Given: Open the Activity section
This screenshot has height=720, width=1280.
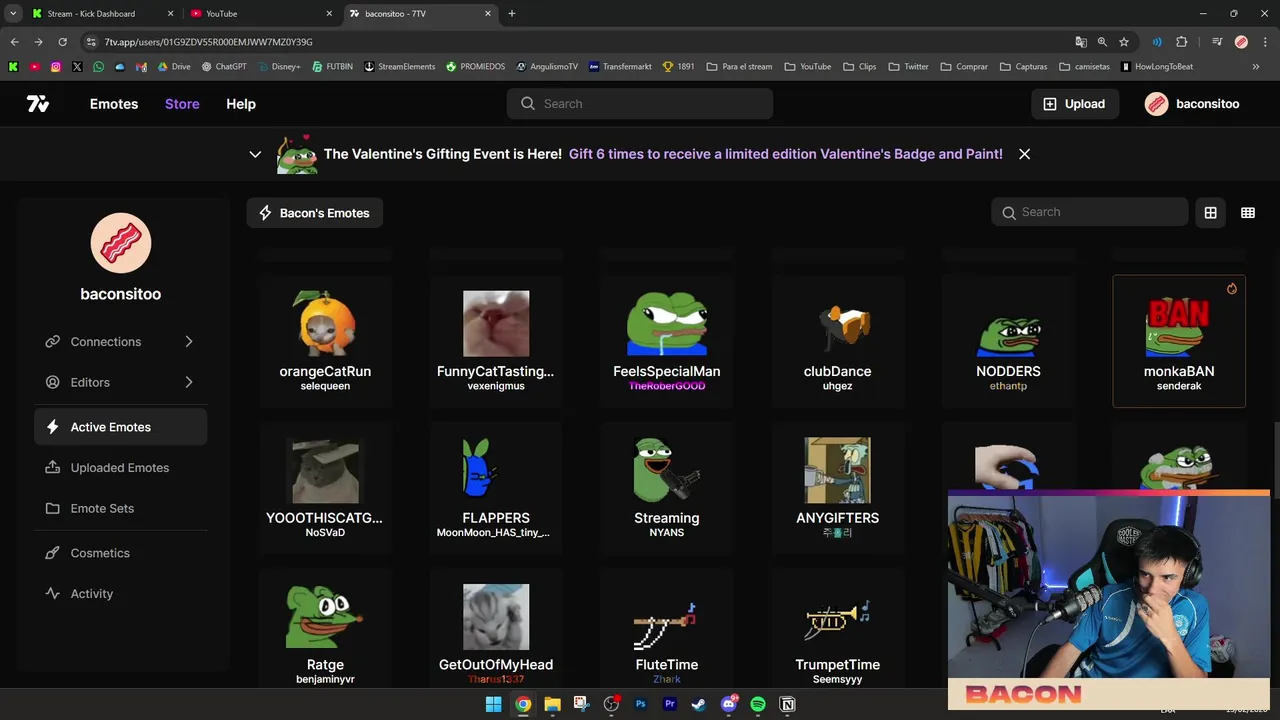Looking at the screenshot, I should (120, 594).
